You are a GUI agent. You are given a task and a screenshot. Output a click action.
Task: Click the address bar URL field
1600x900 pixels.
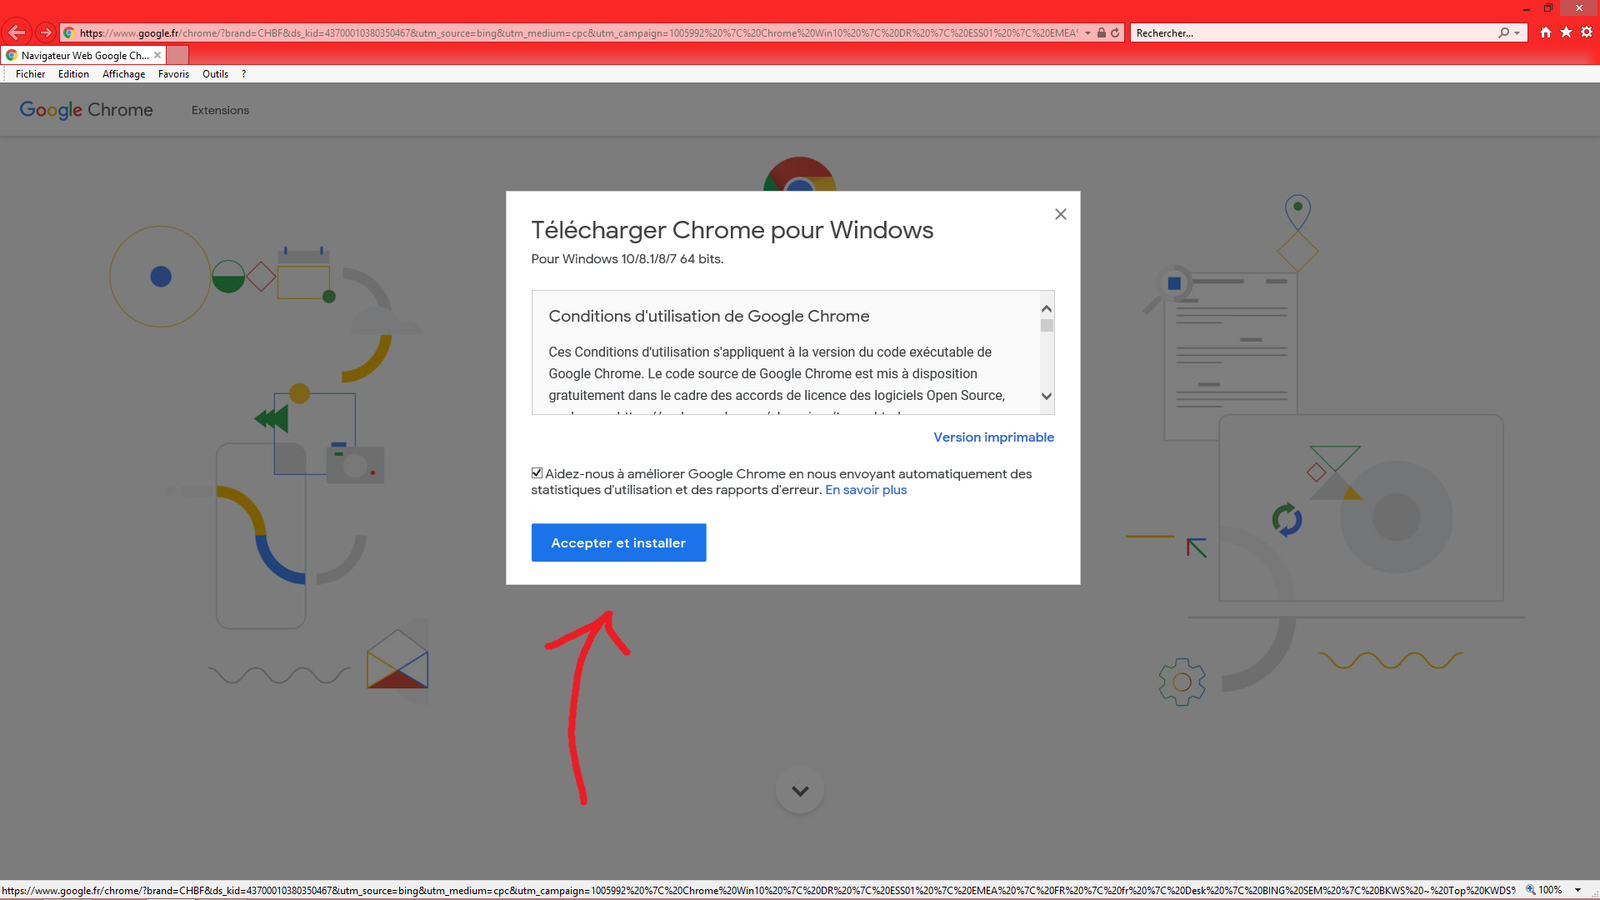[578, 33]
